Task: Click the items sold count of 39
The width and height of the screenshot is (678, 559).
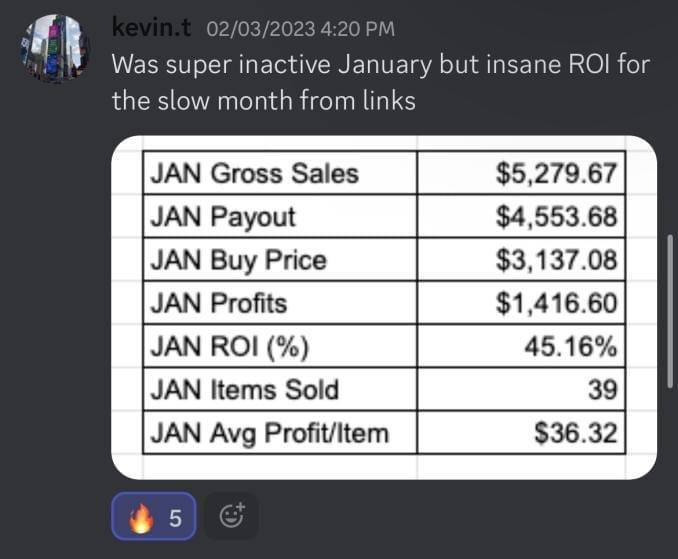Action: click(x=601, y=390)
